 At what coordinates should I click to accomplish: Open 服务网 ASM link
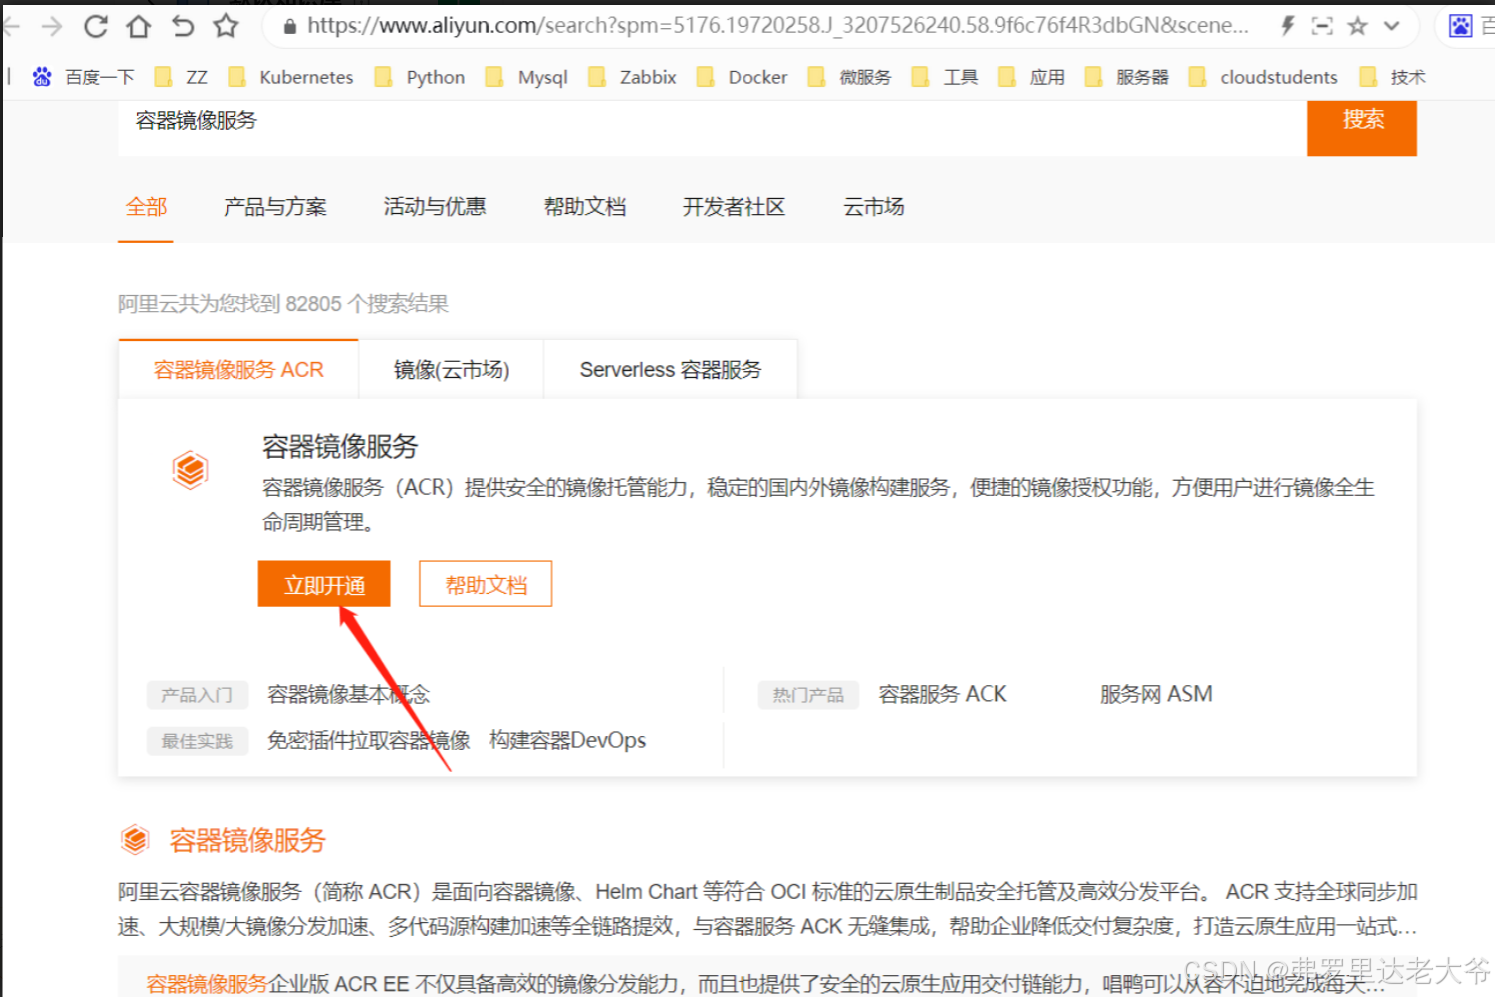coord(1156,694)
